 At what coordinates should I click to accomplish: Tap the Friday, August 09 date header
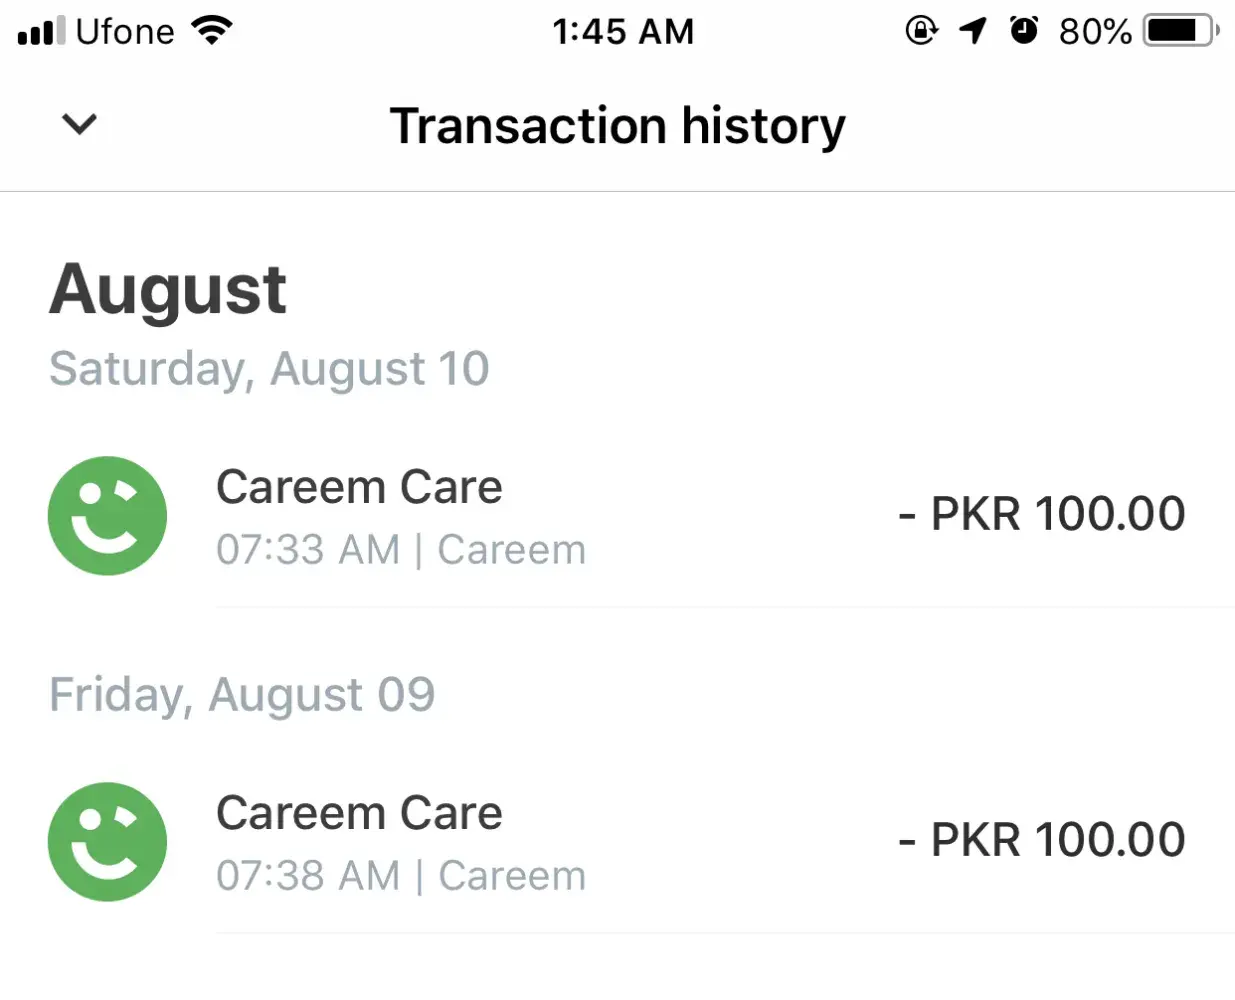[x=242, y=695]
